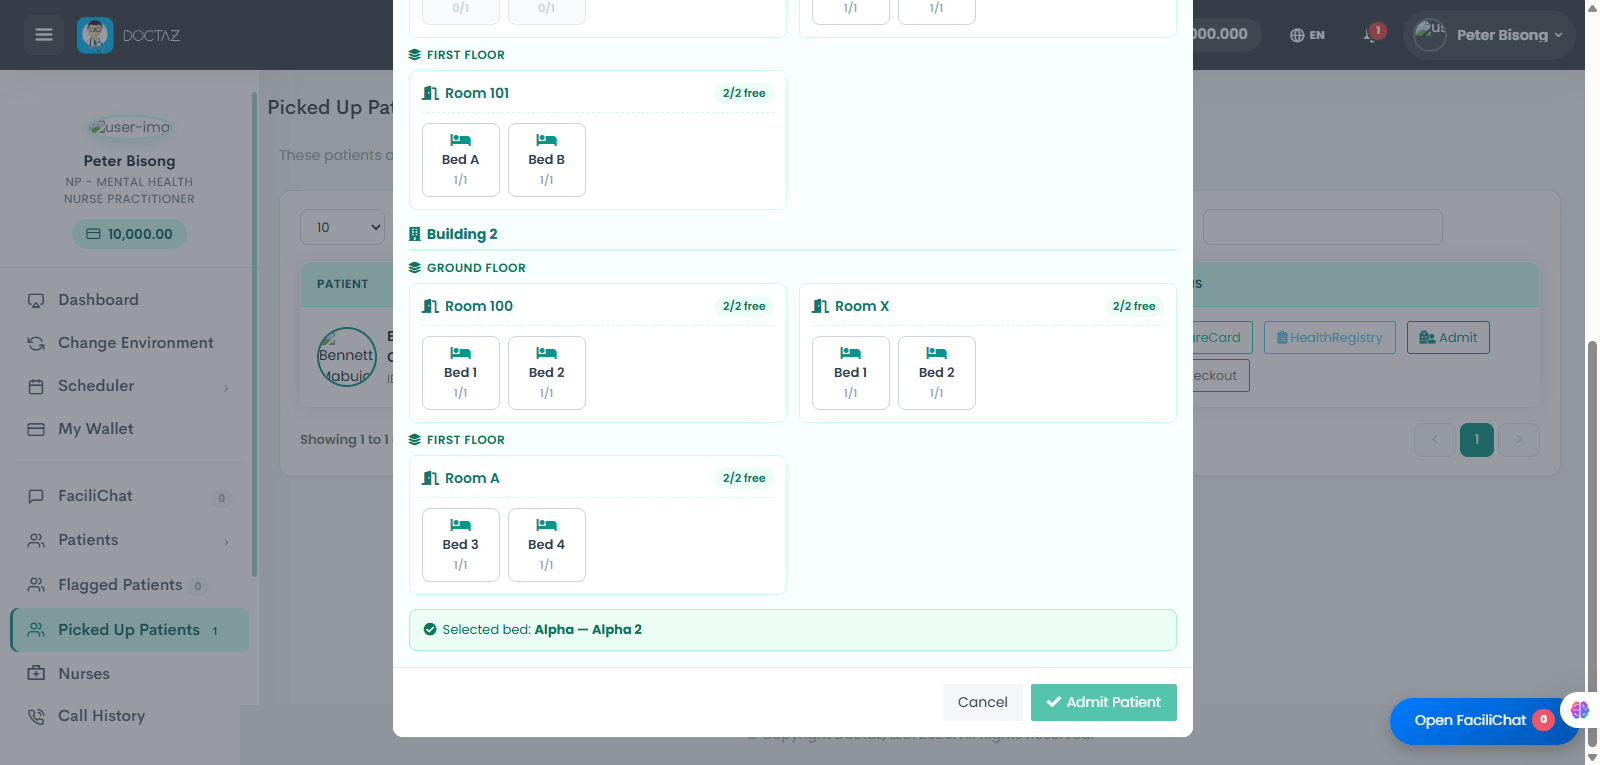Click the Admit button in patient row

(1448, 338)
